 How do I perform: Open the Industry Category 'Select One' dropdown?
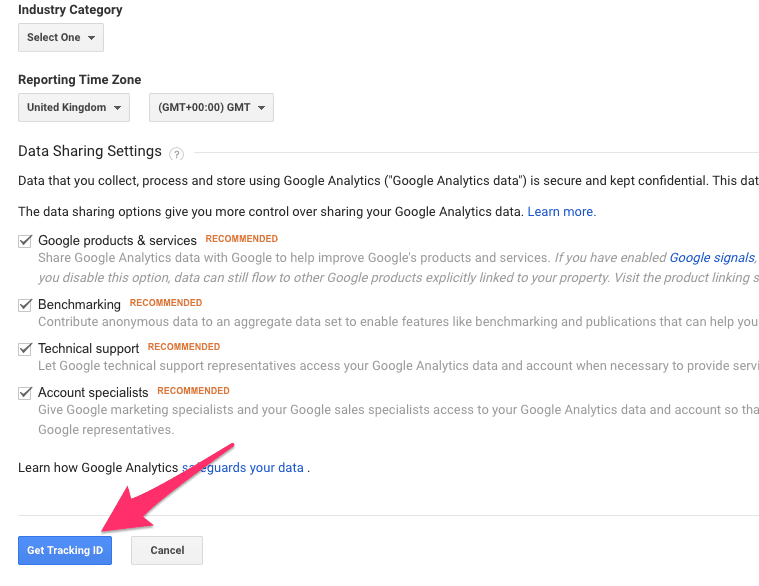[x=61, y=38]
